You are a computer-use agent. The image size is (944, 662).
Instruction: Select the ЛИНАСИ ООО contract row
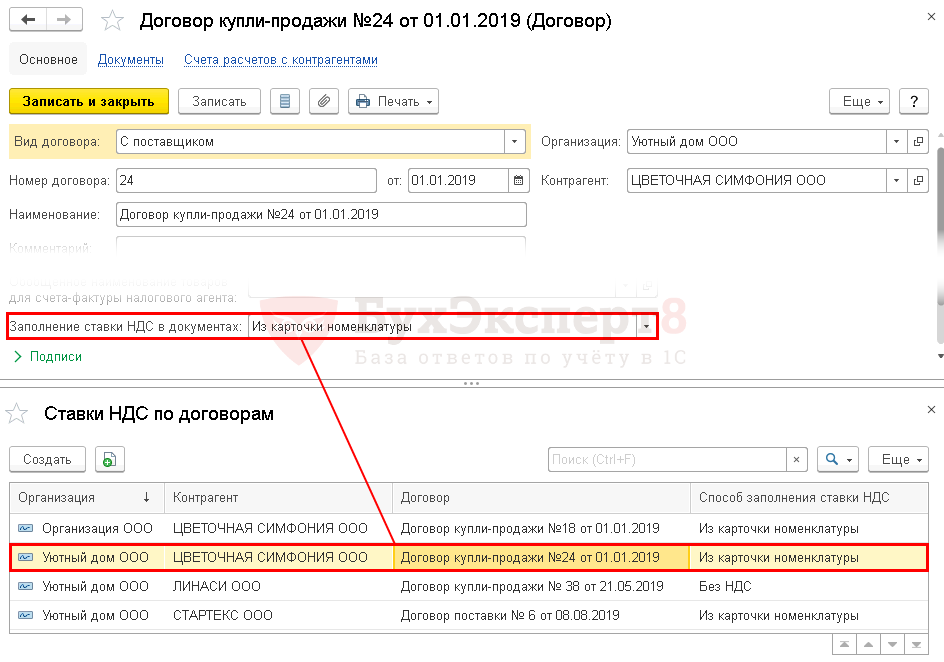pyautogui.click(x=400, y=586)
